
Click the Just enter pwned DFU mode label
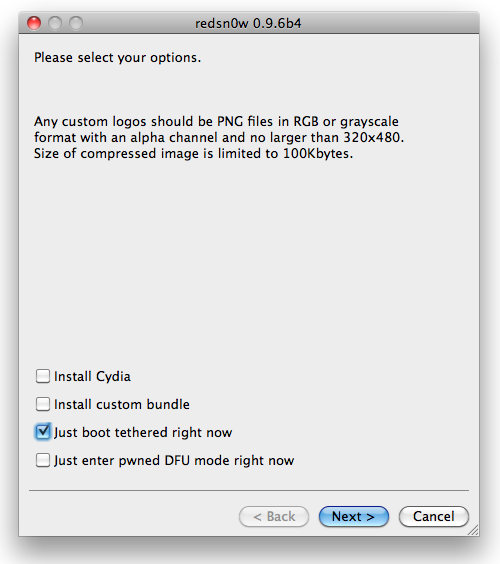coord(174,460)
